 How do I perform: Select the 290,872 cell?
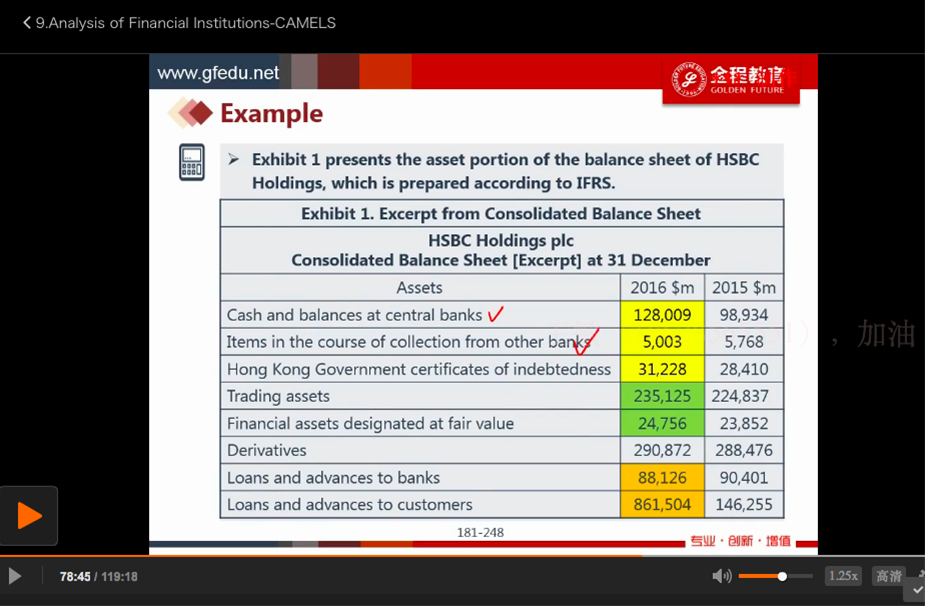[x=662, y=450]
